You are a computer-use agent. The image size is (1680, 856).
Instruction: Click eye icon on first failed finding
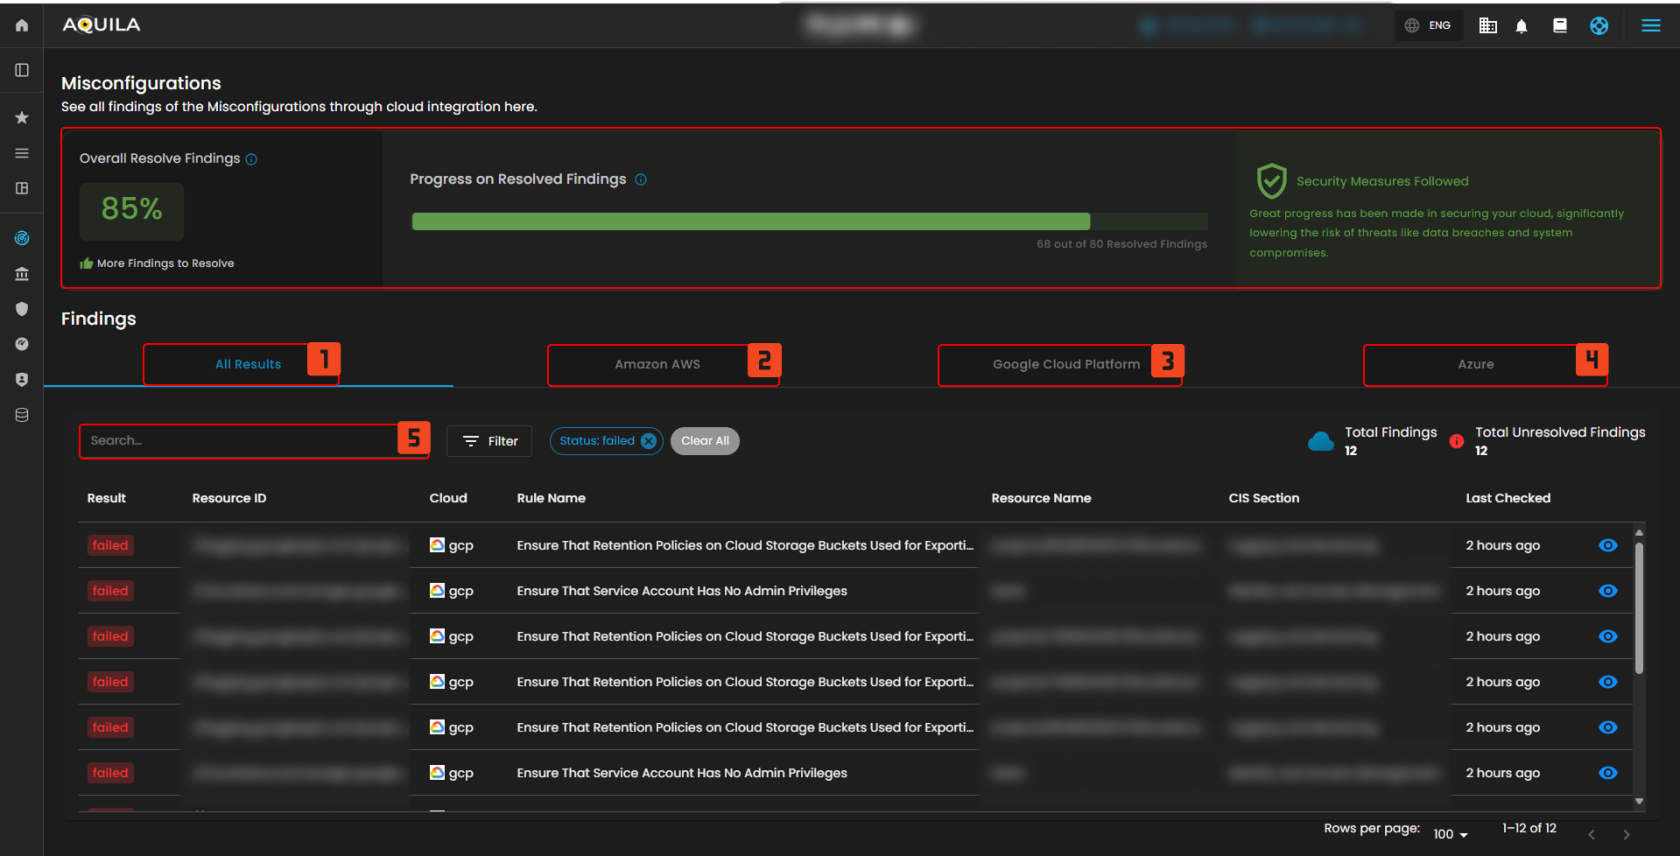pyautogui.click(x=1607, y=545)
